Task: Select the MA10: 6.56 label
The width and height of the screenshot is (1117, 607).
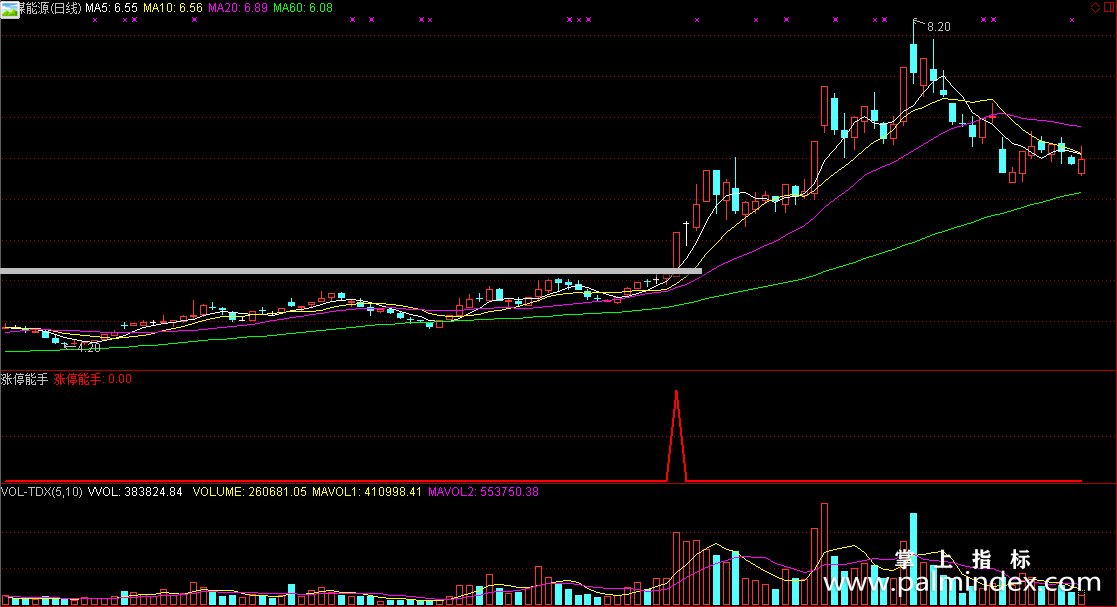Action: coord(172,8)
